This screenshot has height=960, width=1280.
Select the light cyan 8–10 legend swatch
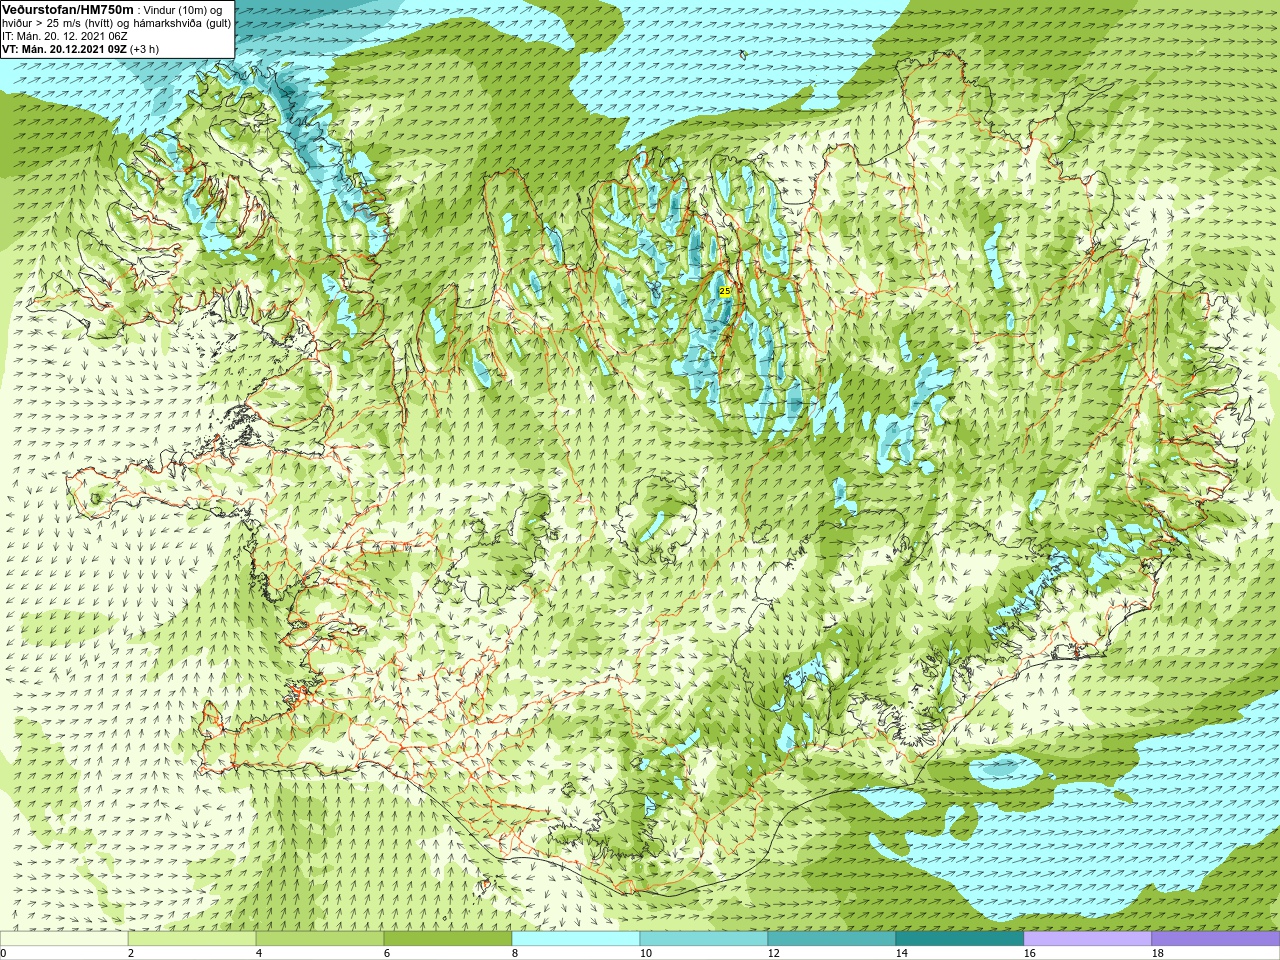coord(576,939)
